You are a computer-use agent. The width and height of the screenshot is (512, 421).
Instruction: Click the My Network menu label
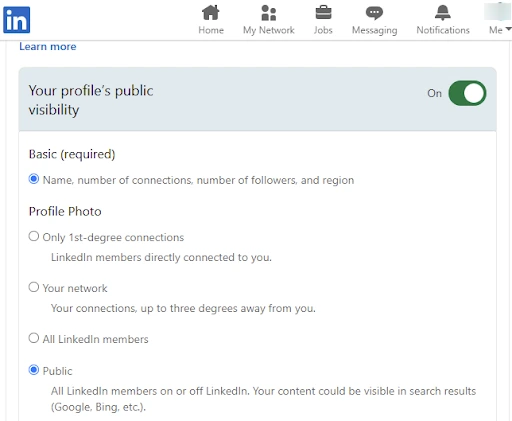[x=269, y=30]
